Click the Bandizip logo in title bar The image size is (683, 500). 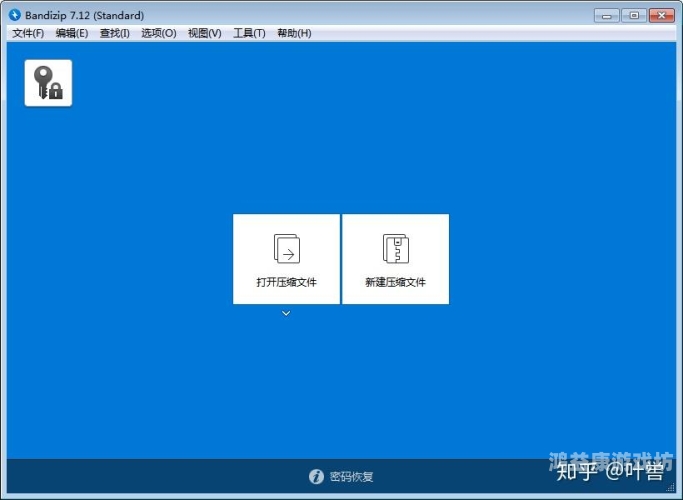click(x=14, y=15)
